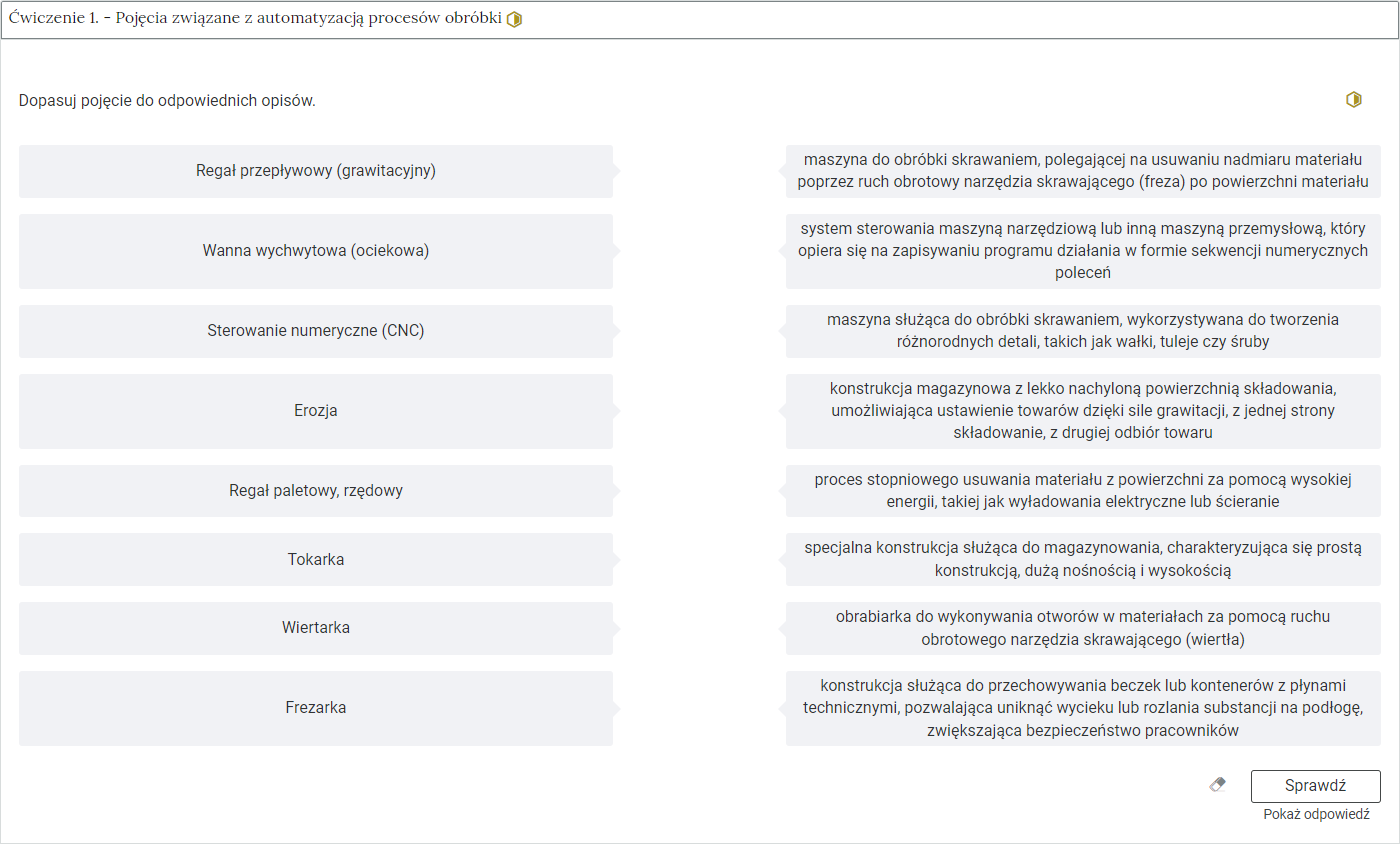Image resolution: width=1400 pixels, height=844 pixels.
Task: Select the Regał paletowy, rzędowy term
Action: [316, 491]
